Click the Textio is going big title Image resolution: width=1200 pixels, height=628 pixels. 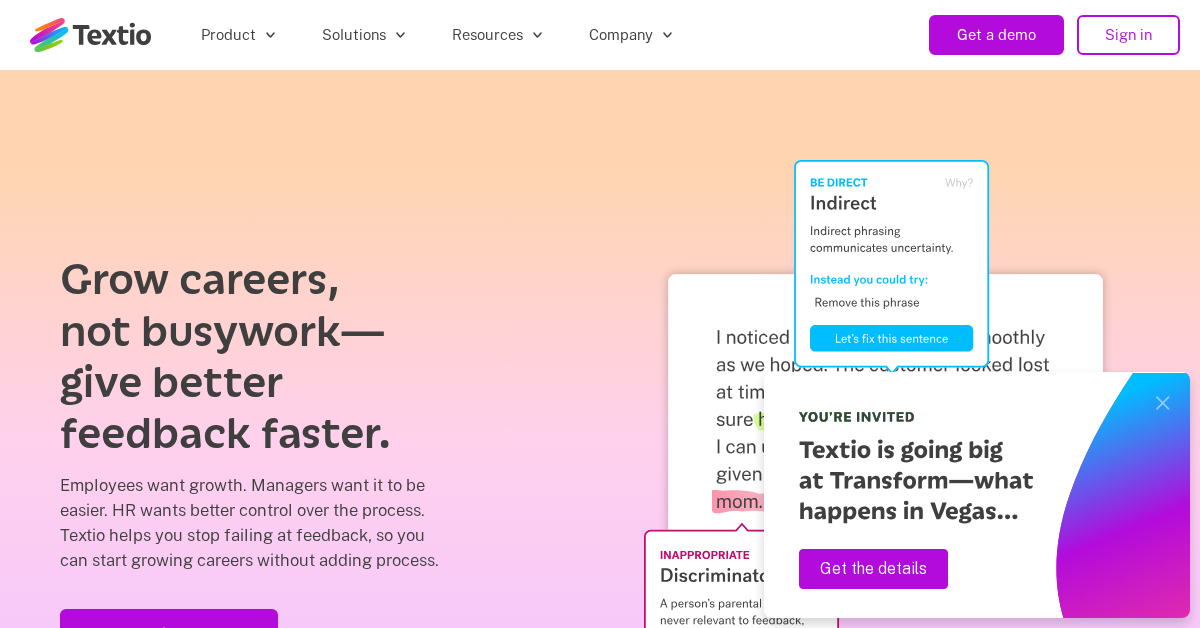pyautogui.click(x=916, y=480)
